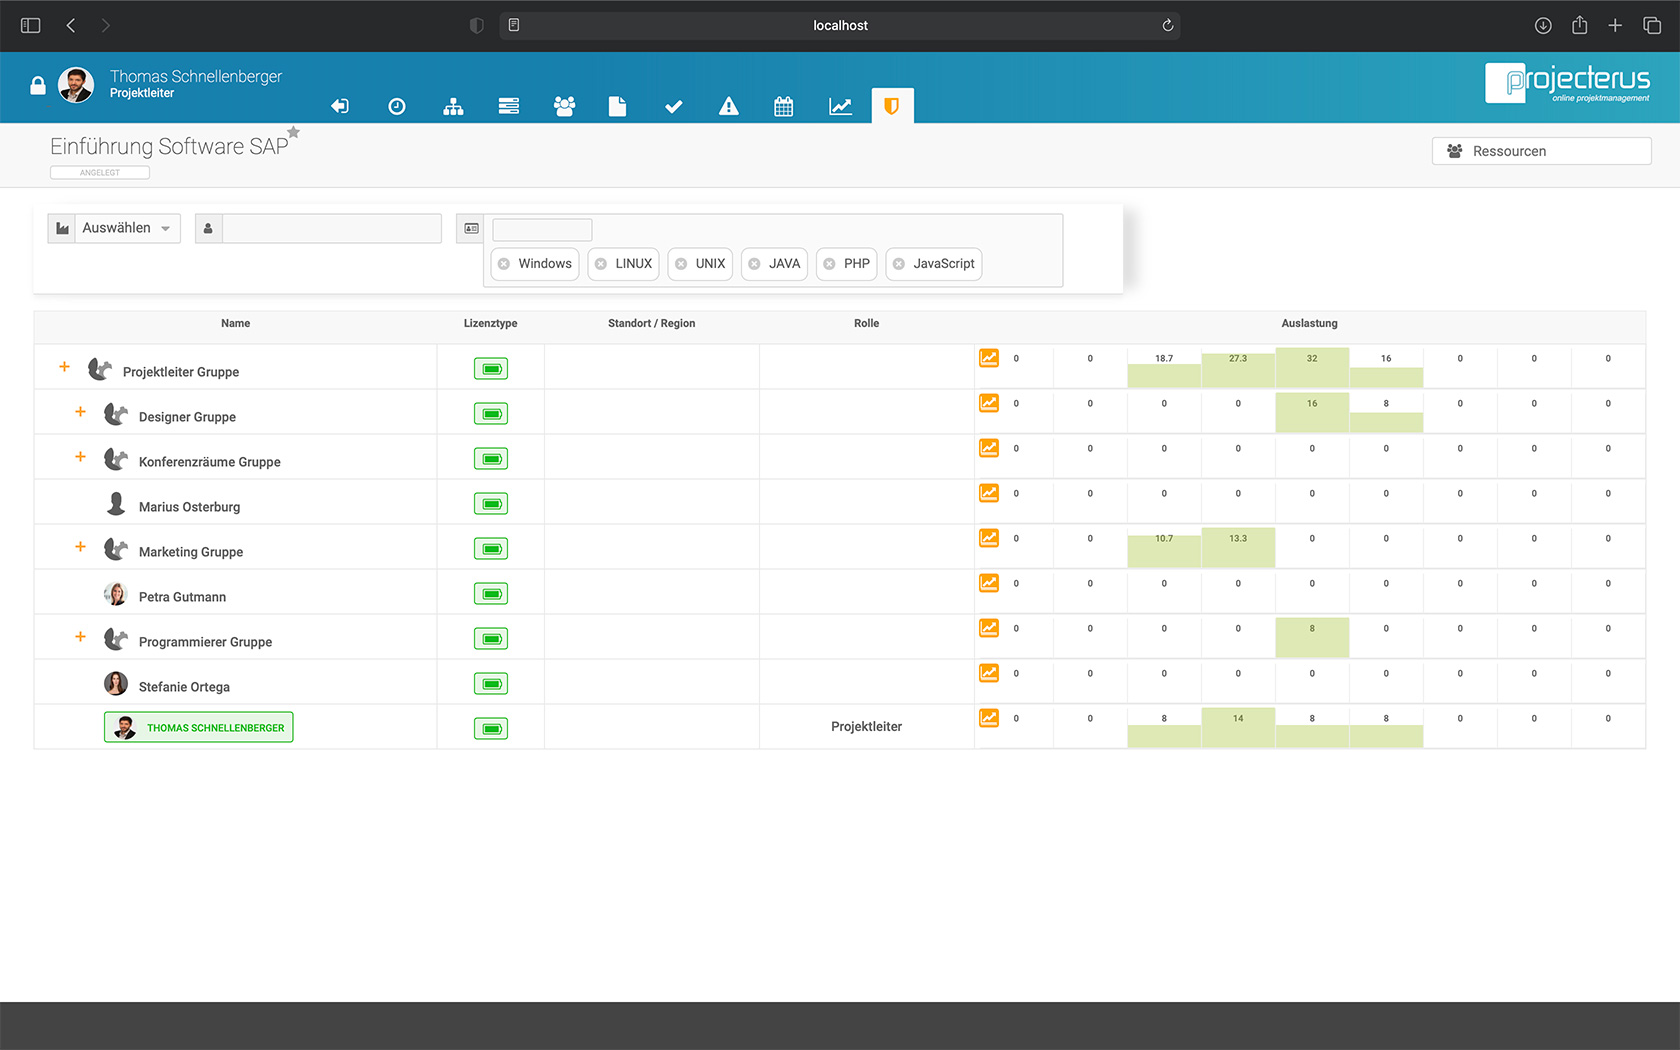The height and width of the screenshot is (1050, 1680).
Task: Open utilization chart for Marius Osterburg
Action: (989, 493)
